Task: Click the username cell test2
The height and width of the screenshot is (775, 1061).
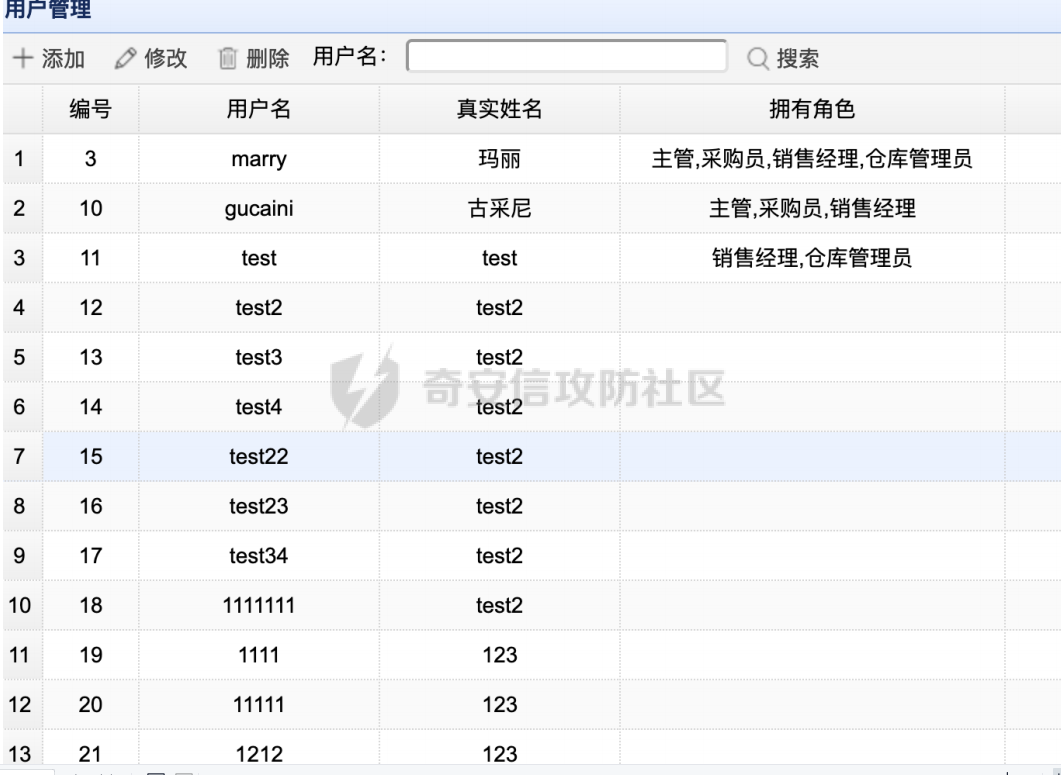Action: click(x=259, y=308)
